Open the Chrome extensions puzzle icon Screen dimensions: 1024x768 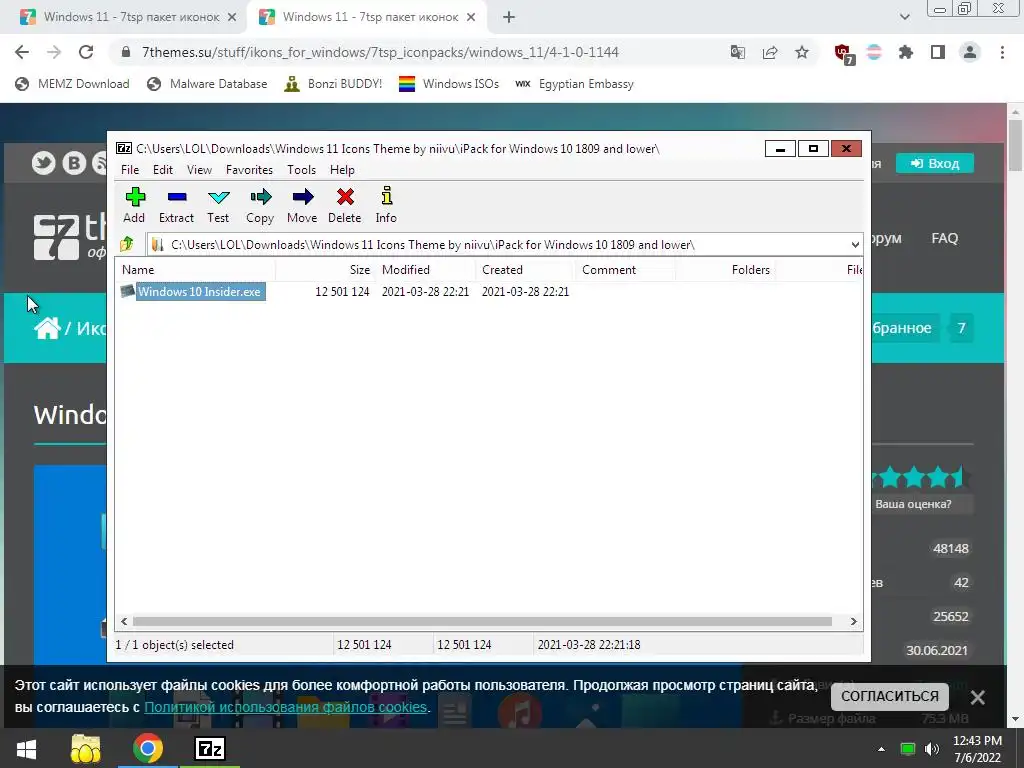(x=906, y=52)
